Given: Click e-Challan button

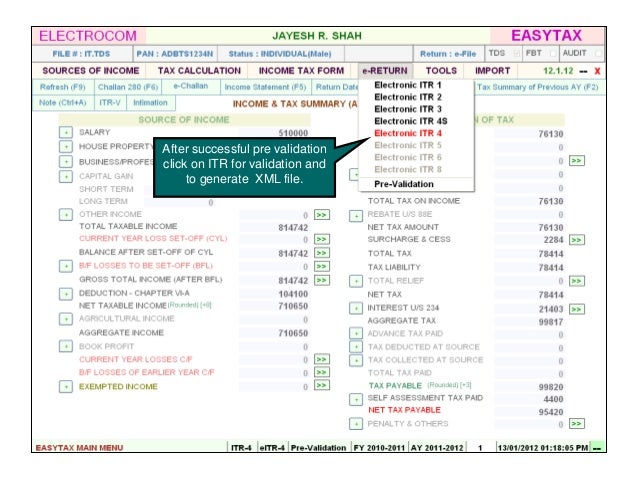Looking at the screenshot, I should click(x=190, y=86).
